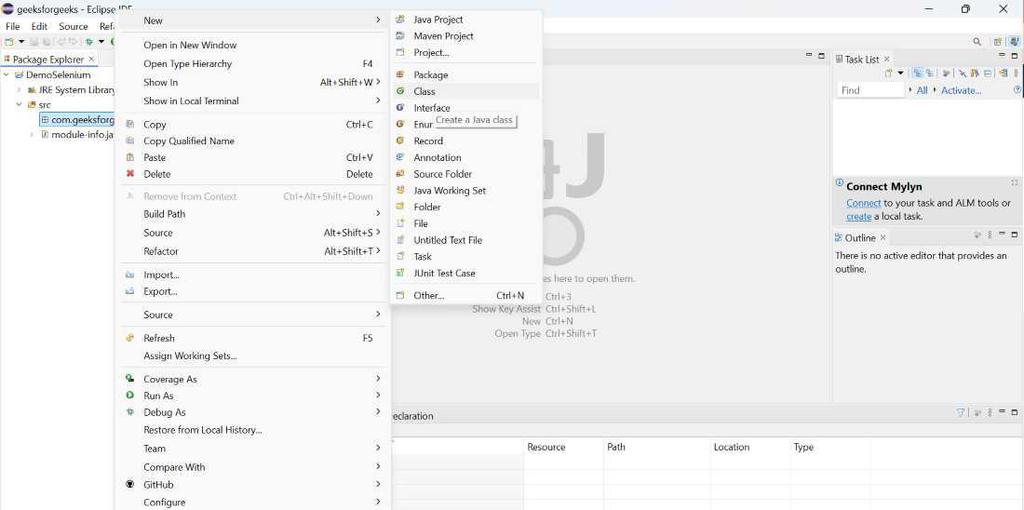Viewport: 1024px width, 510px height.
Task: Select Restore from Local History...
Action: point(202,430)
